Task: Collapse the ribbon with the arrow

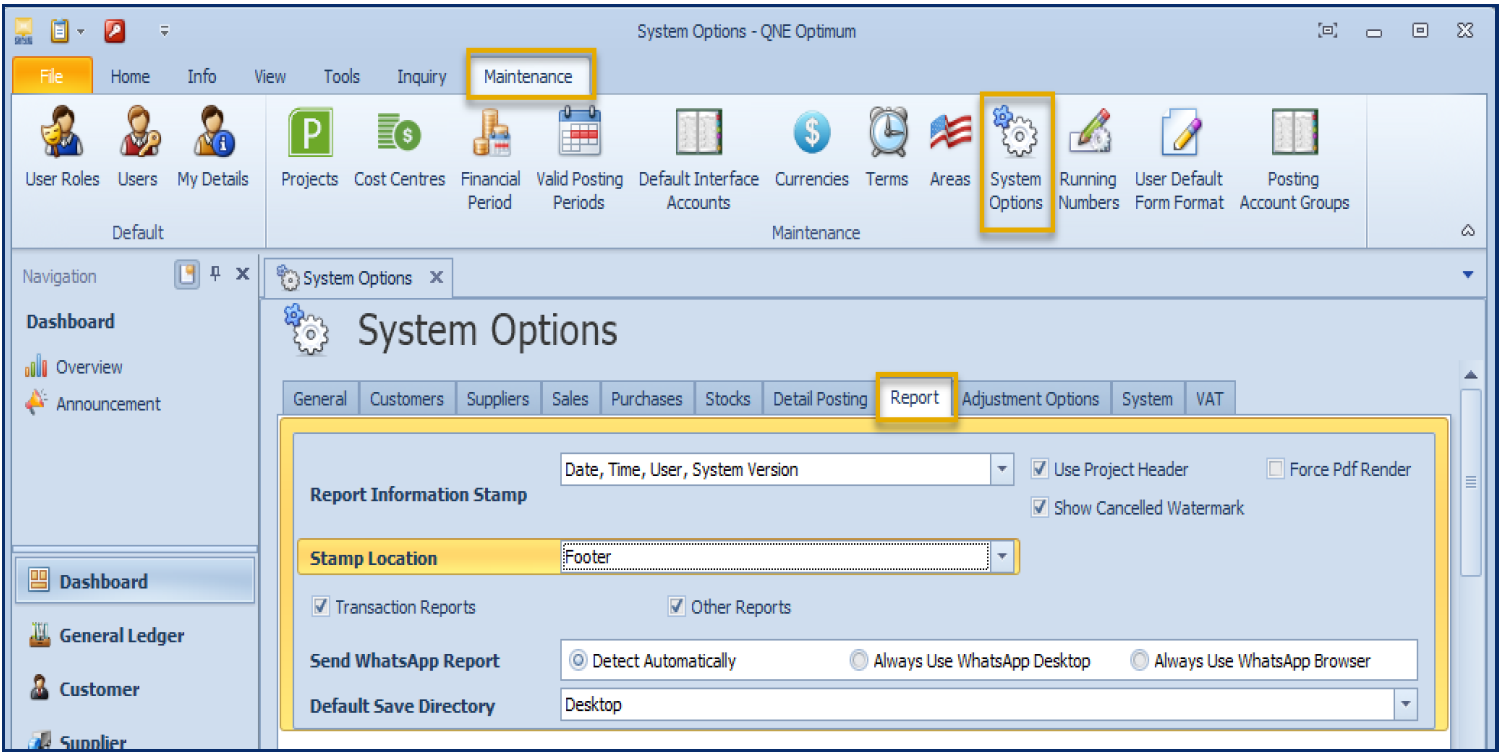Action: [1468, 231]
